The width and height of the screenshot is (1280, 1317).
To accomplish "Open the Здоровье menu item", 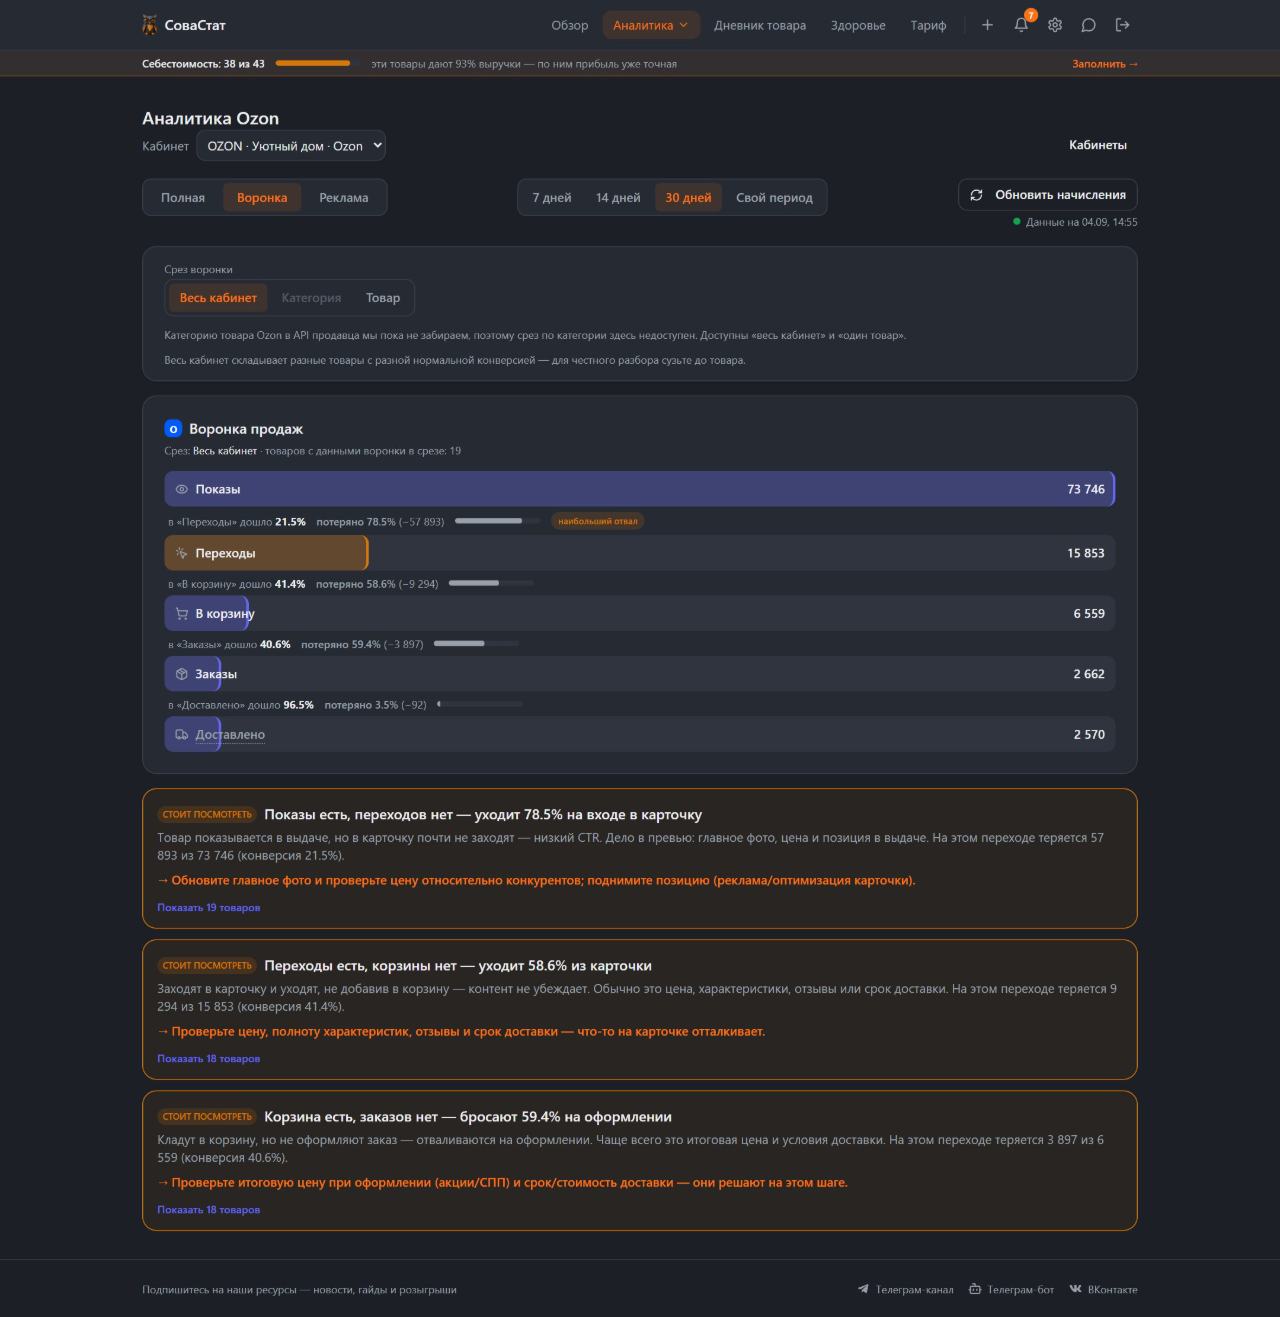I will (x=858, y=25).
